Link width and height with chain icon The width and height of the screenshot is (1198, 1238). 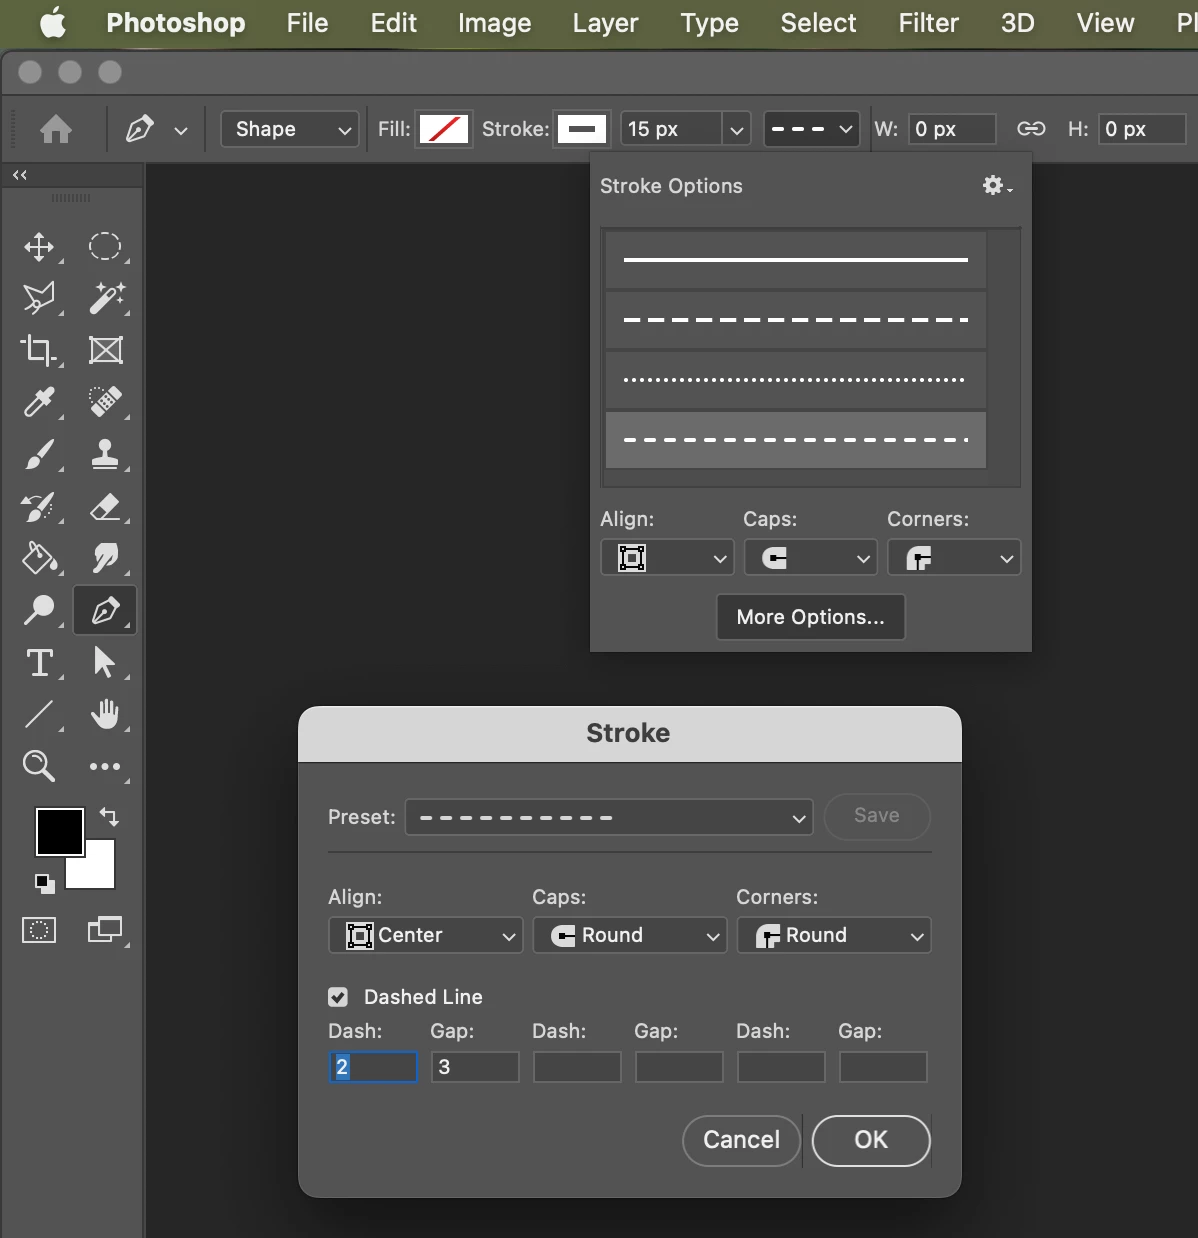(1031, 129)
